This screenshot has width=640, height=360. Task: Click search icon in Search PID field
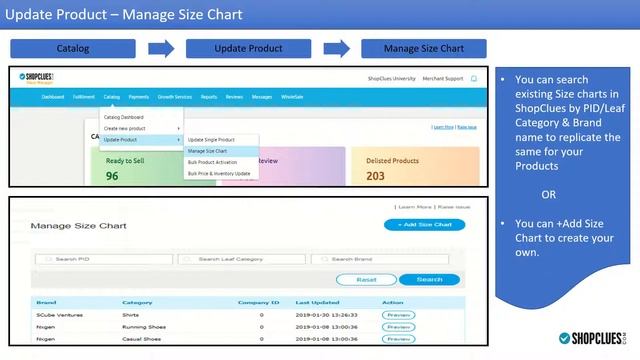click(x=48, y=259)
